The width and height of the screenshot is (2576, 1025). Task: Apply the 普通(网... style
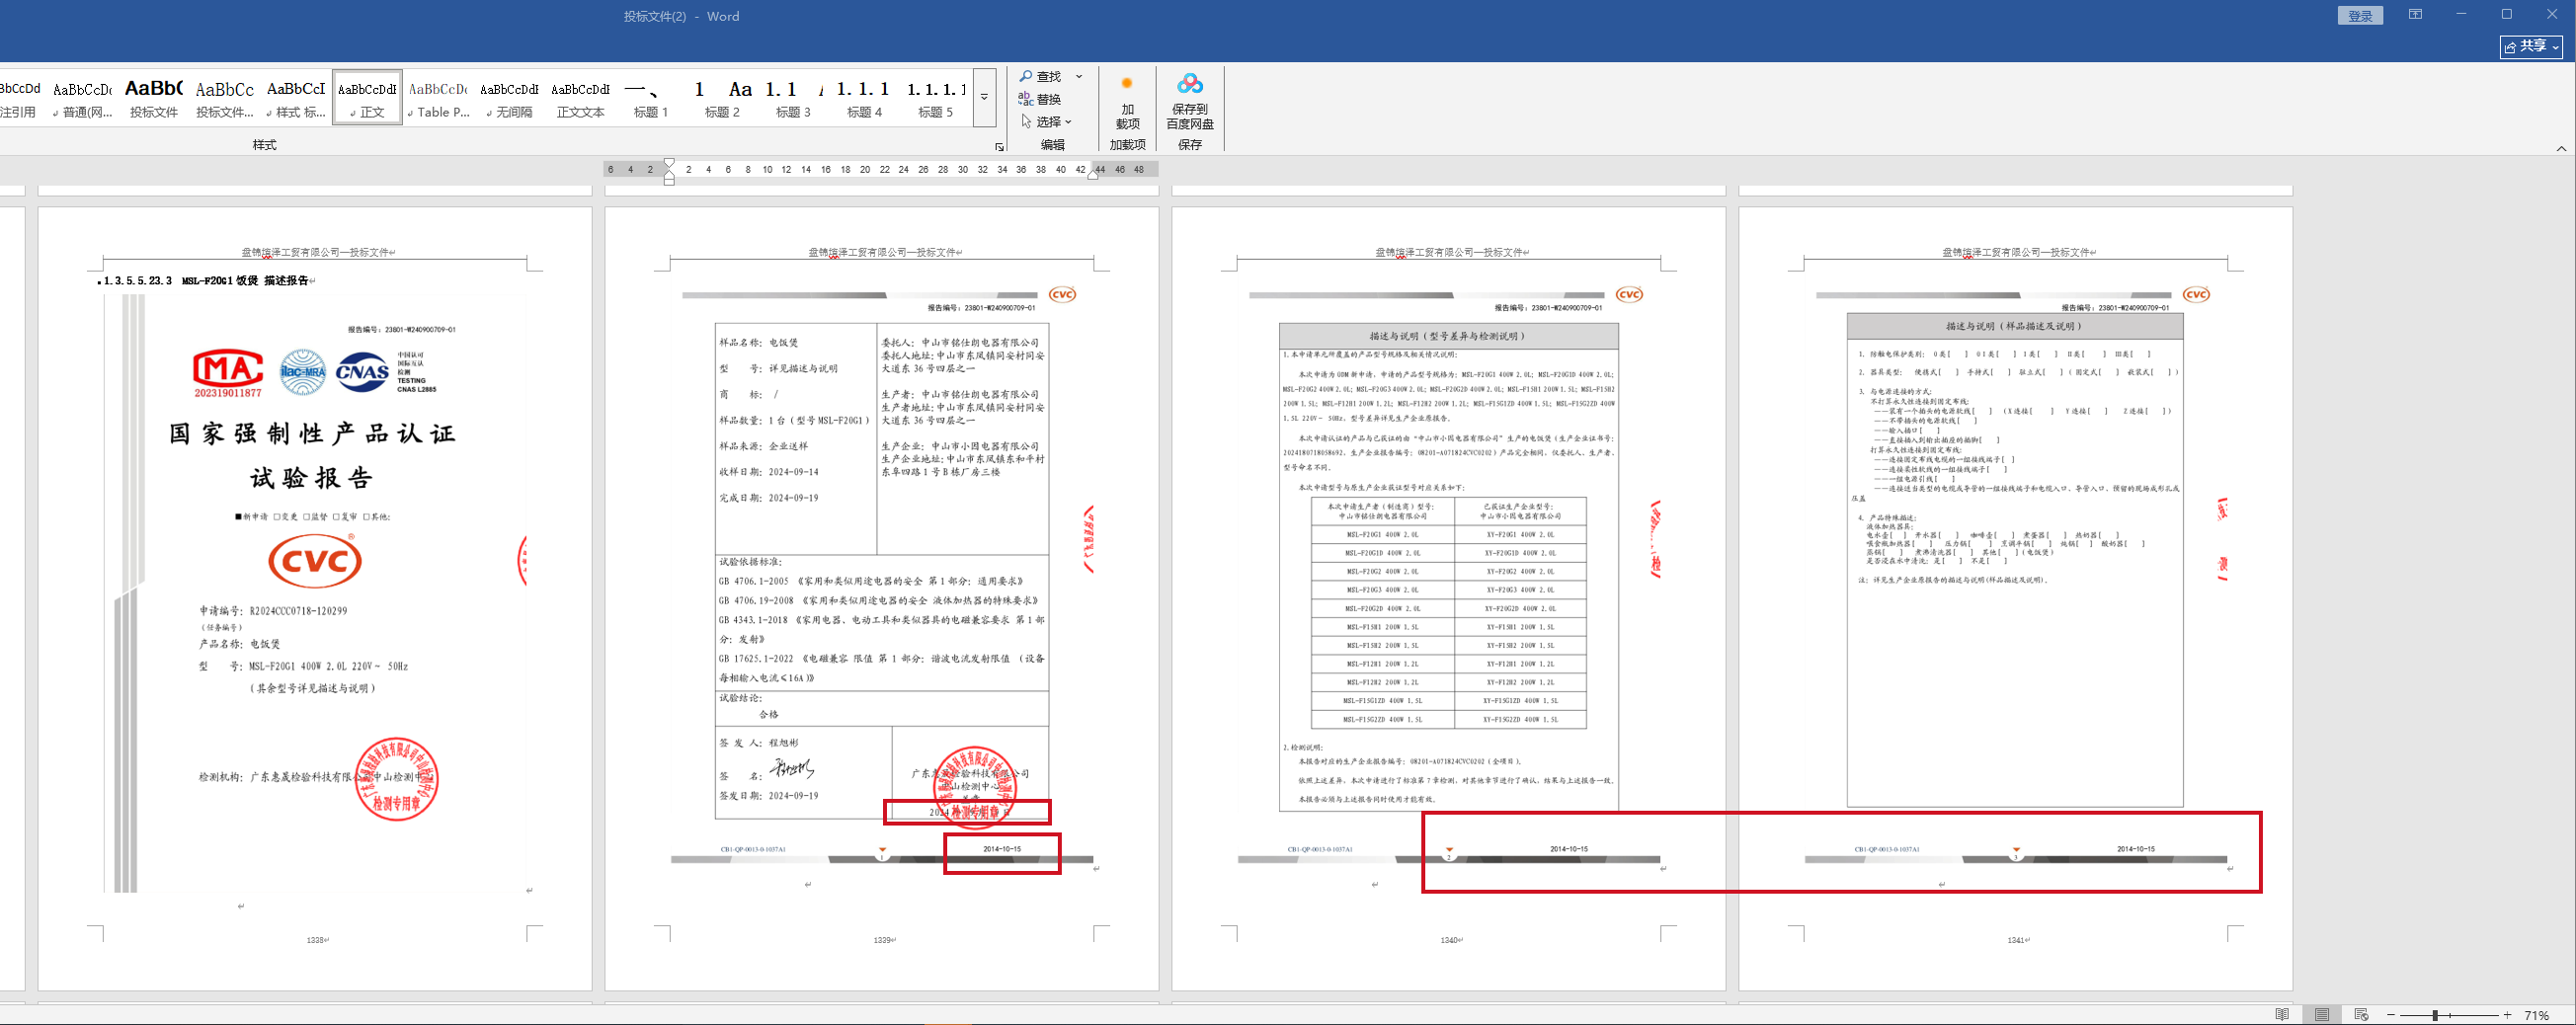(x=83, y=98)
